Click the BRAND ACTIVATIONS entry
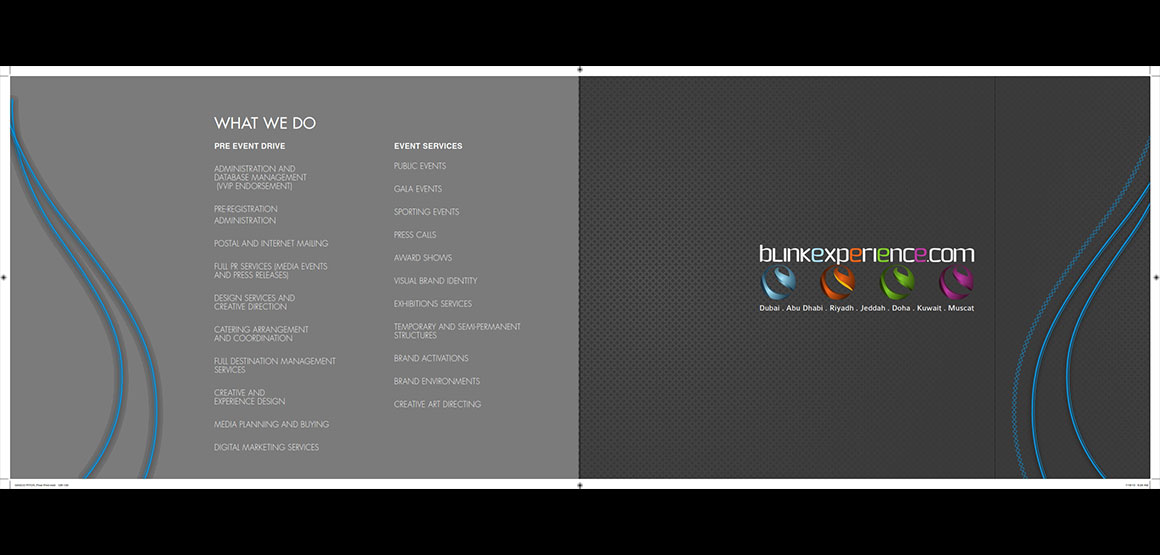The height and width of the screenshot is (555, 1160). 431,358
